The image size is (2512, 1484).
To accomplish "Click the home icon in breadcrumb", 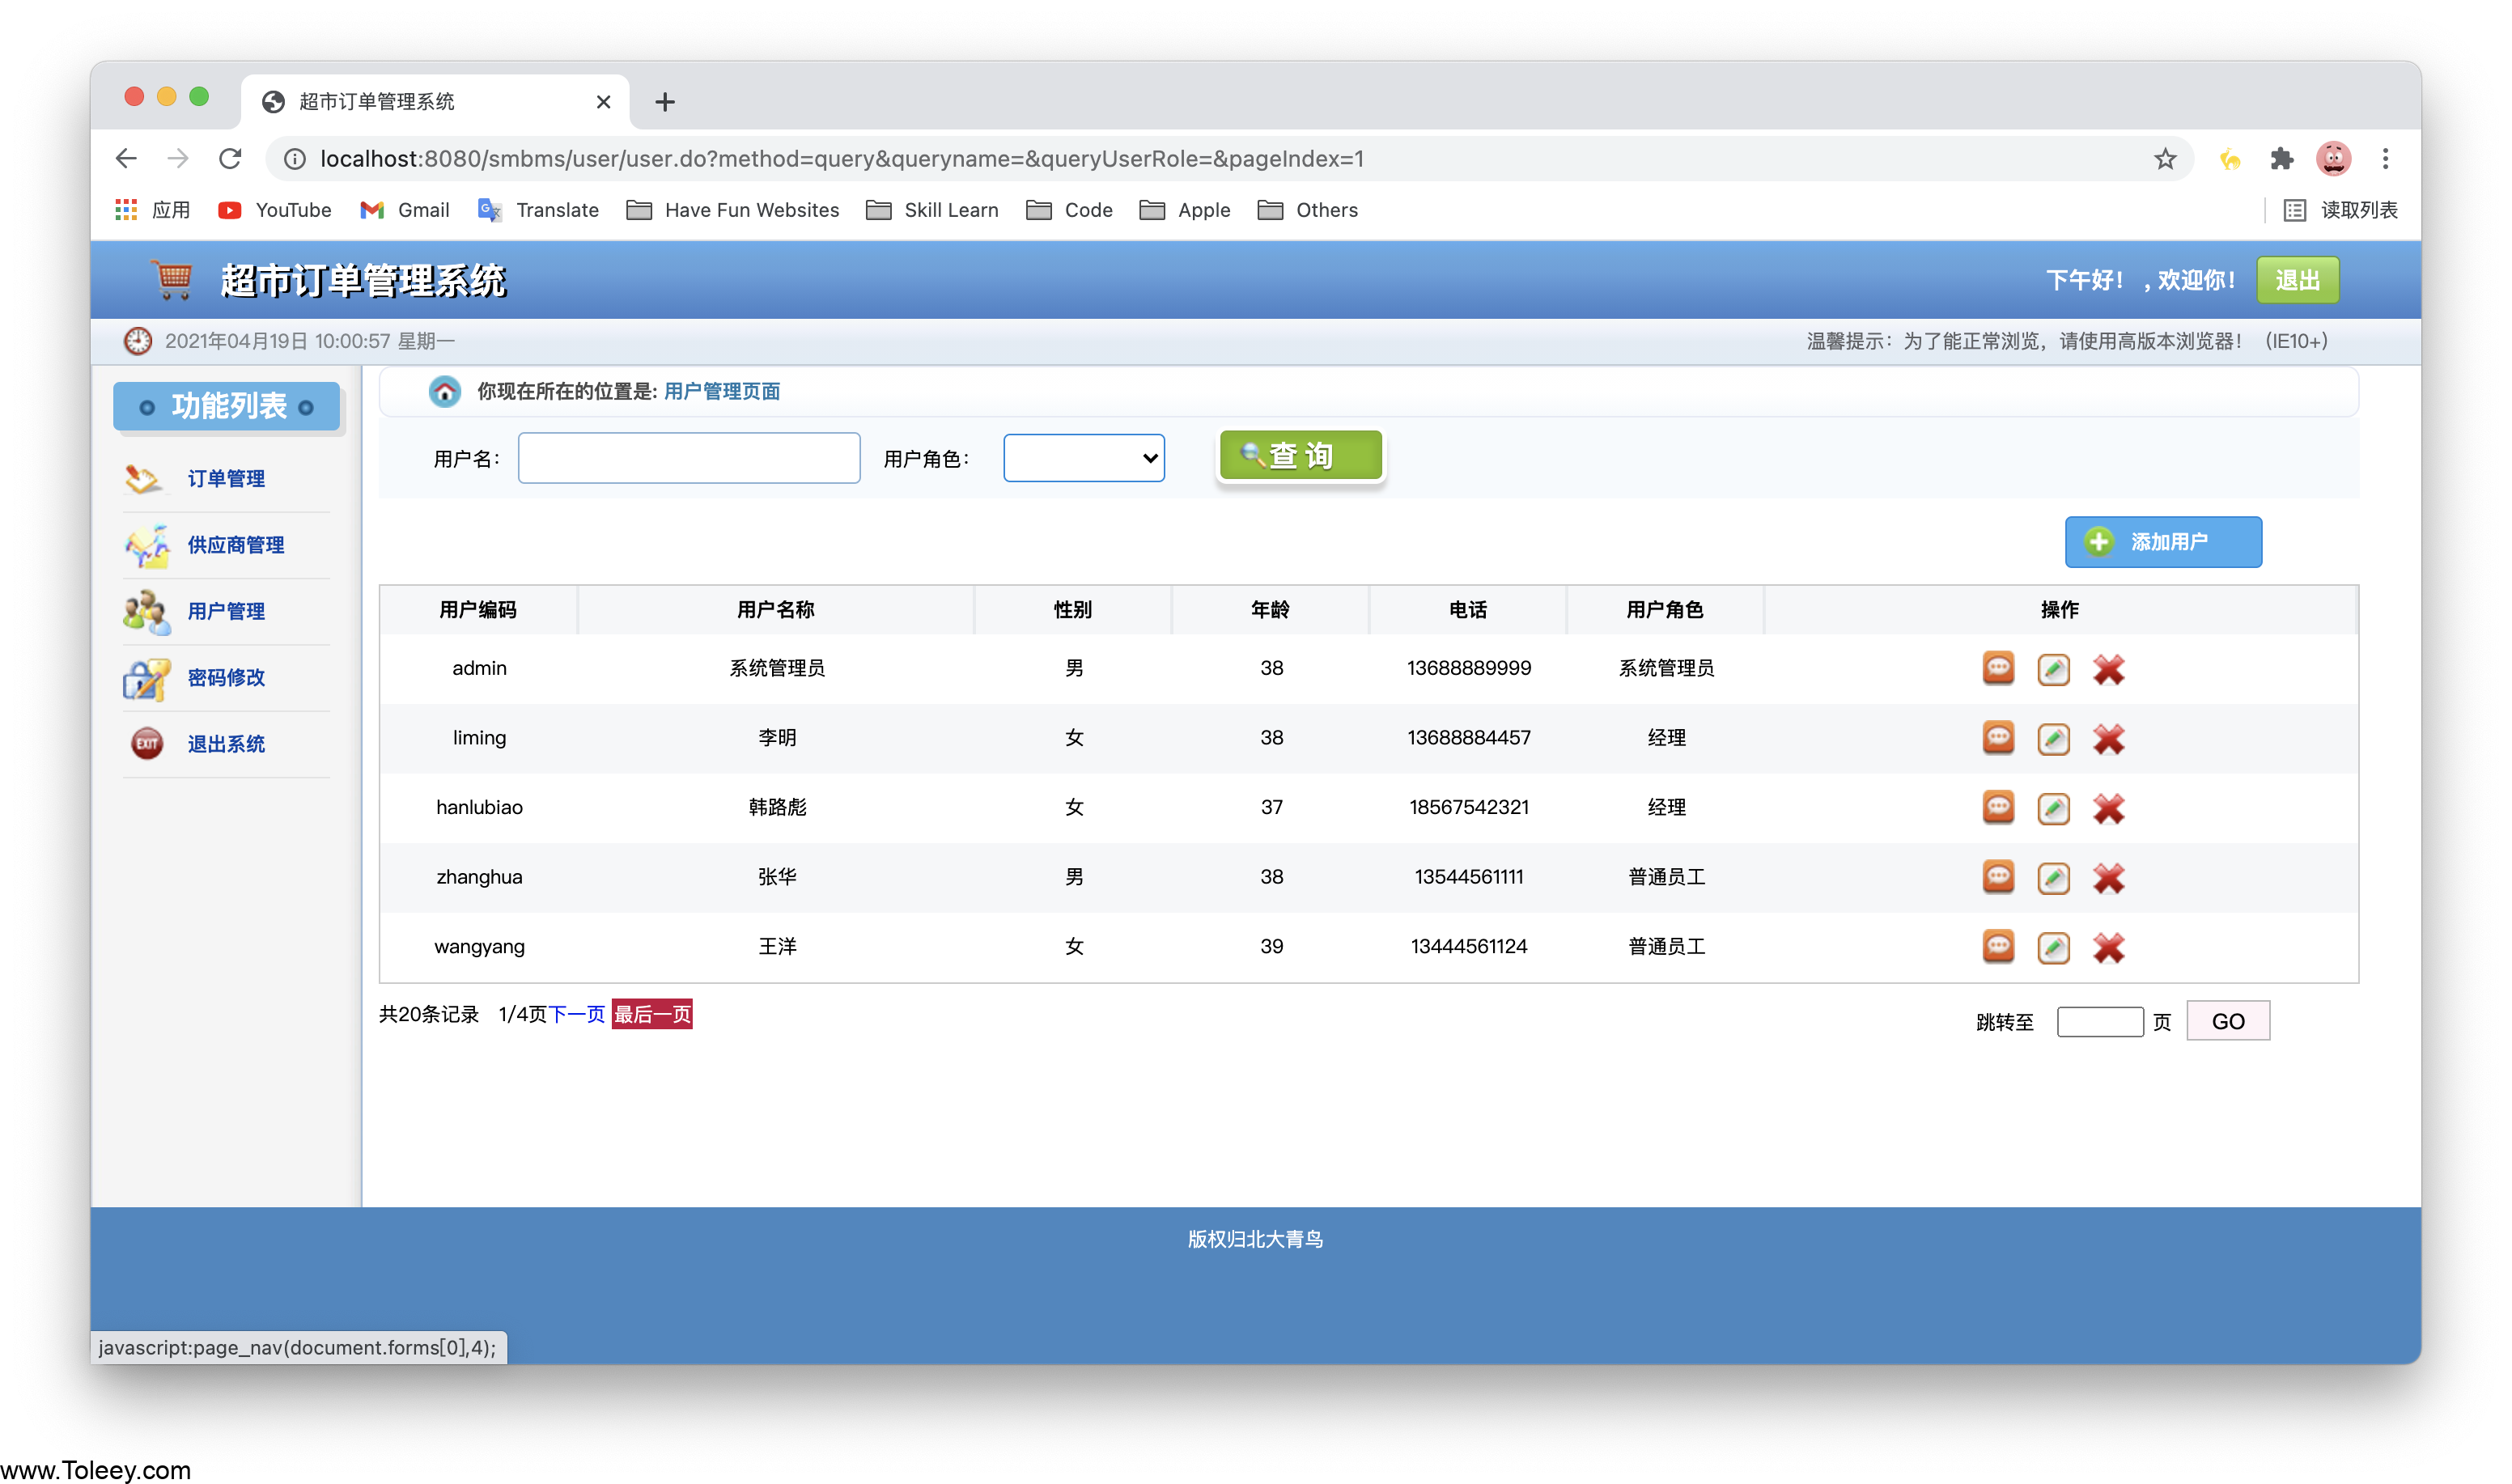I will (x=444, y=391).
